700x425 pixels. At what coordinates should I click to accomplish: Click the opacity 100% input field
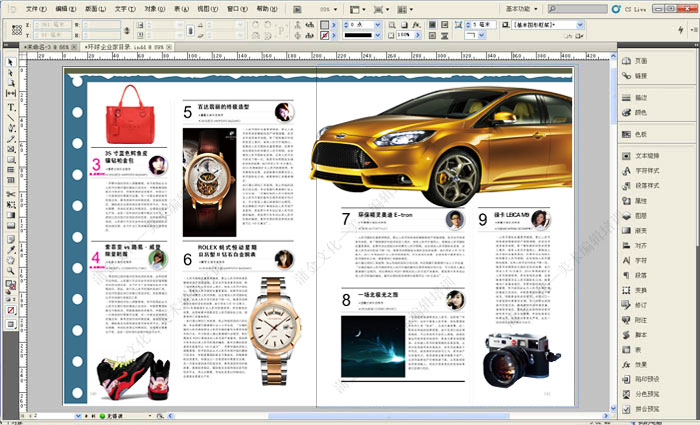[404, 35]
